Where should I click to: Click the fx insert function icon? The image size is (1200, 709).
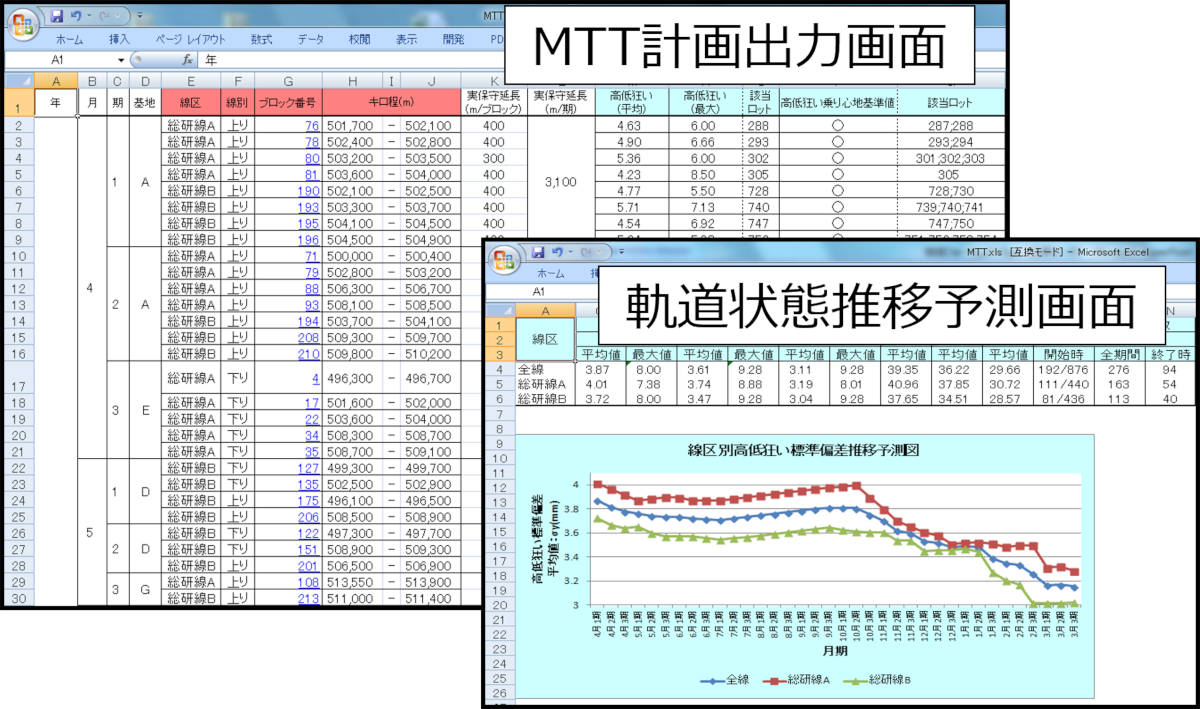(x=186, y=60)
